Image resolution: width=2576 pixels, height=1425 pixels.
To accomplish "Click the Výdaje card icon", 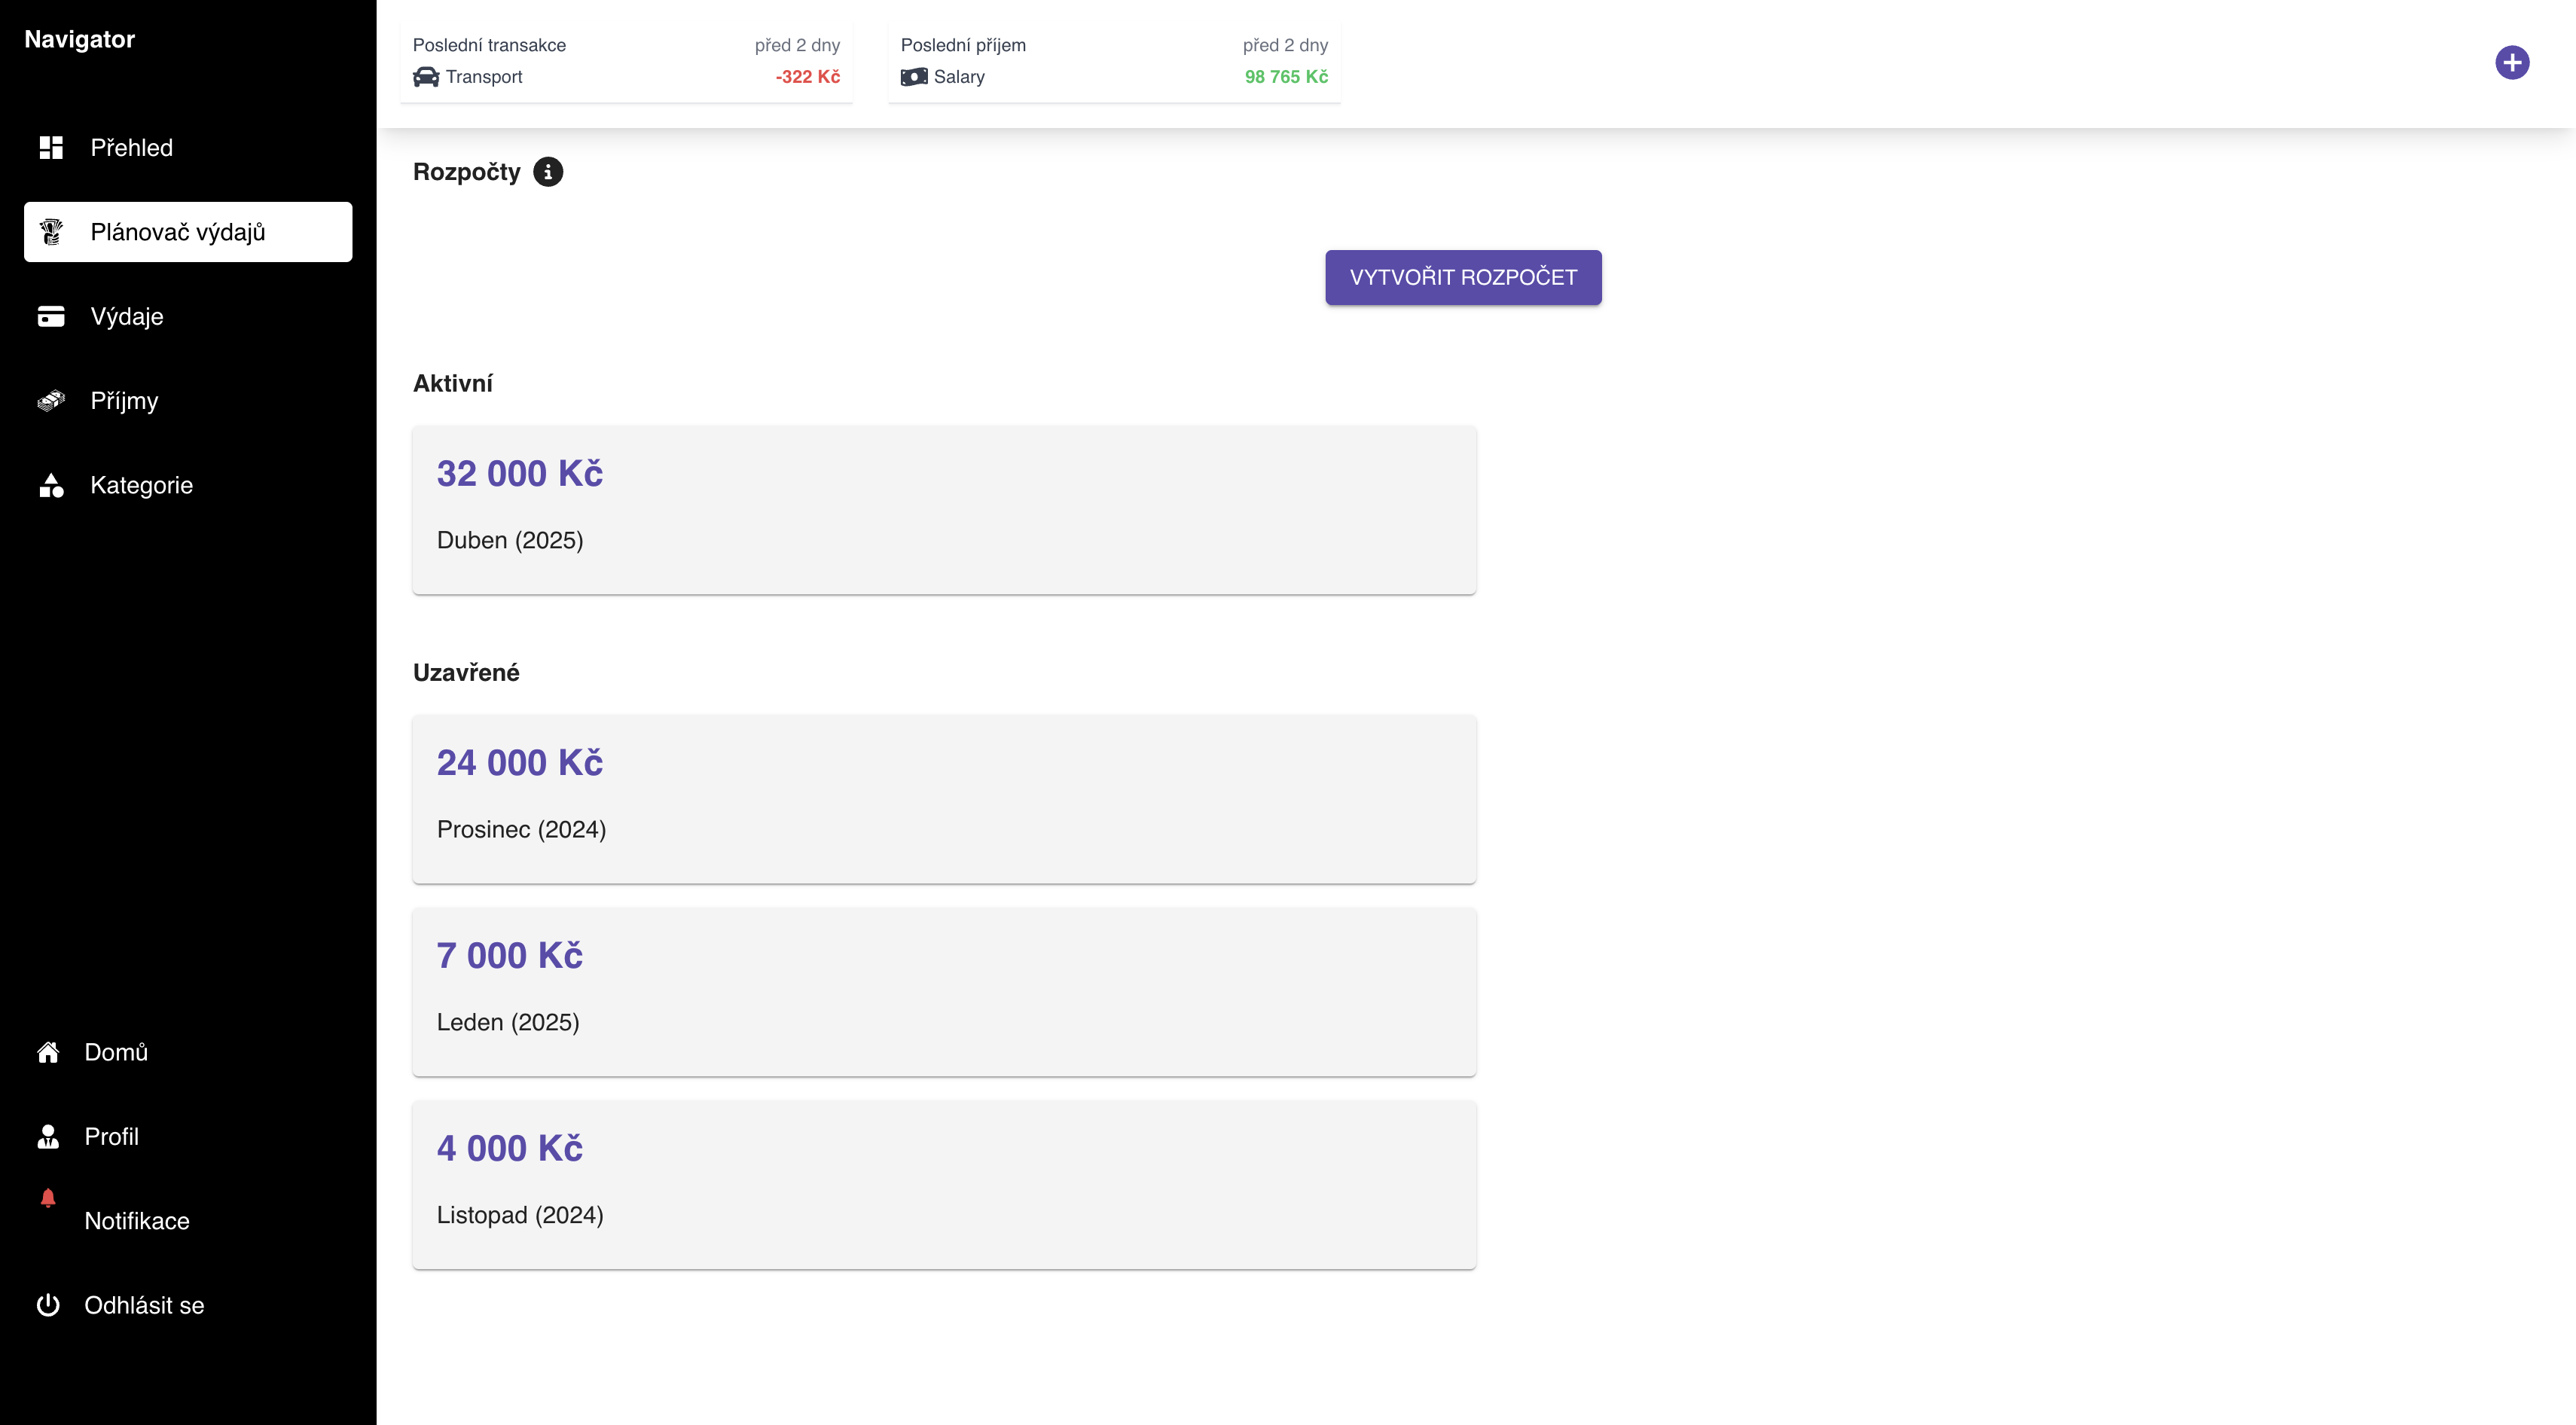I will coord(51,316).
